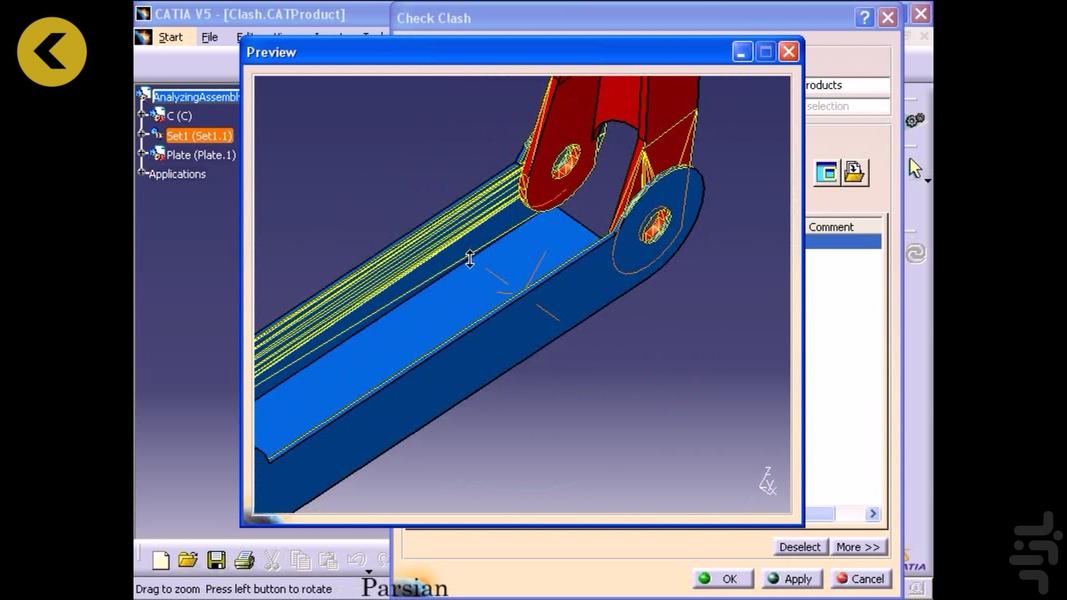Select the pointer tool on the right toolbar
Screen dimensions: 1067x600
pos(915,167)
